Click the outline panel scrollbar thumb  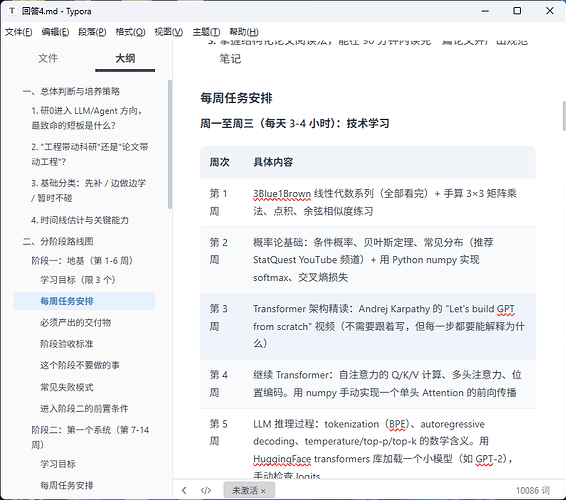coord(170,144)
